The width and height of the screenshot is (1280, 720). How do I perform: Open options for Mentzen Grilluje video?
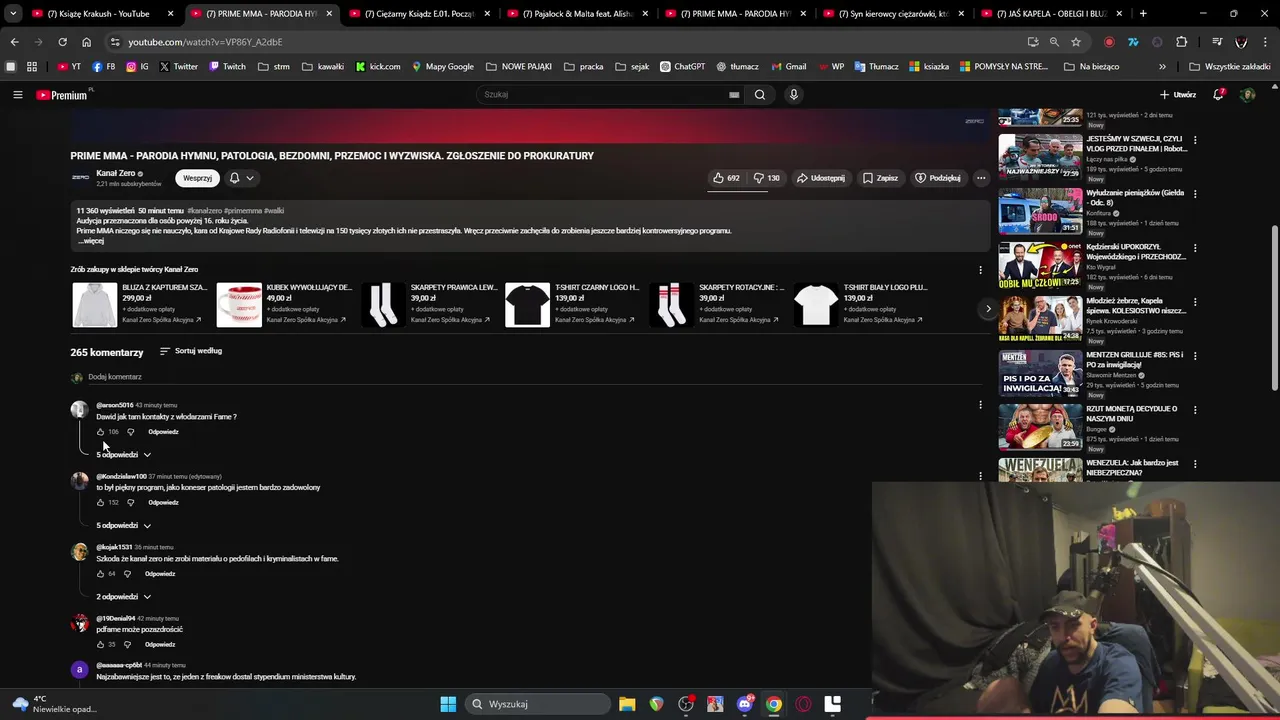coord(1195,356)
